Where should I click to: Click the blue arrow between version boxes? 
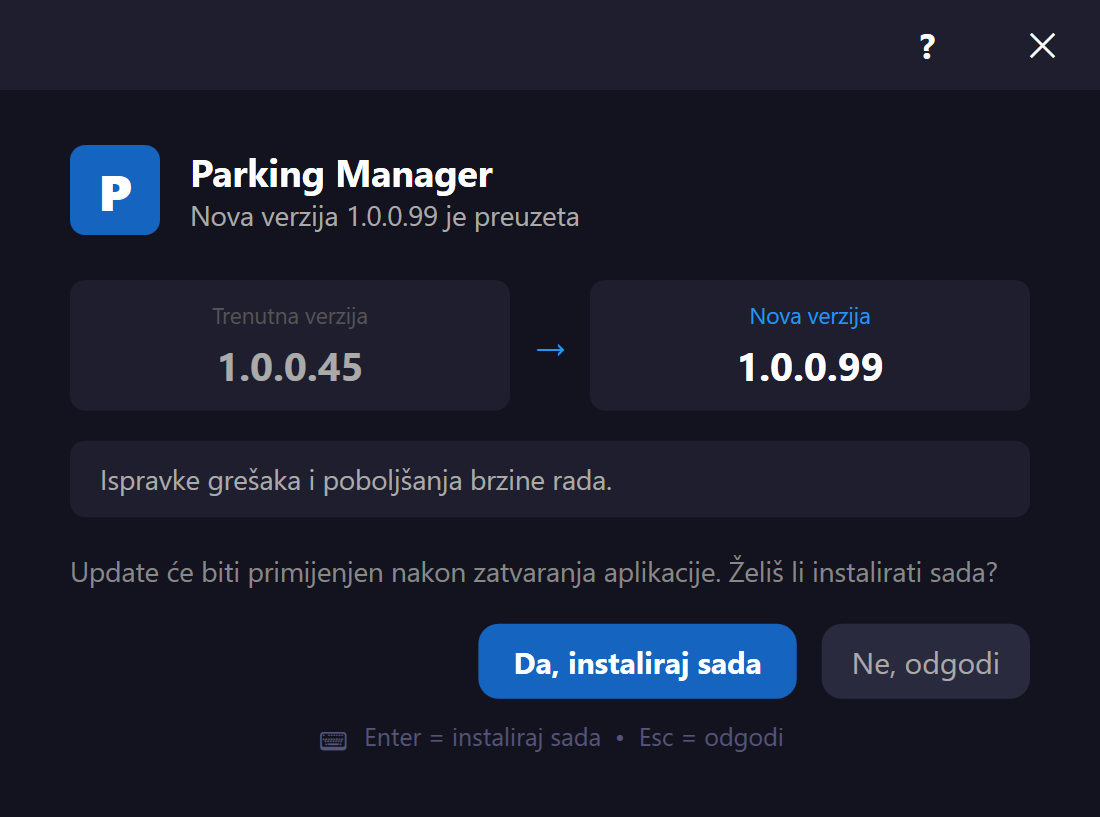pos(550,349)
